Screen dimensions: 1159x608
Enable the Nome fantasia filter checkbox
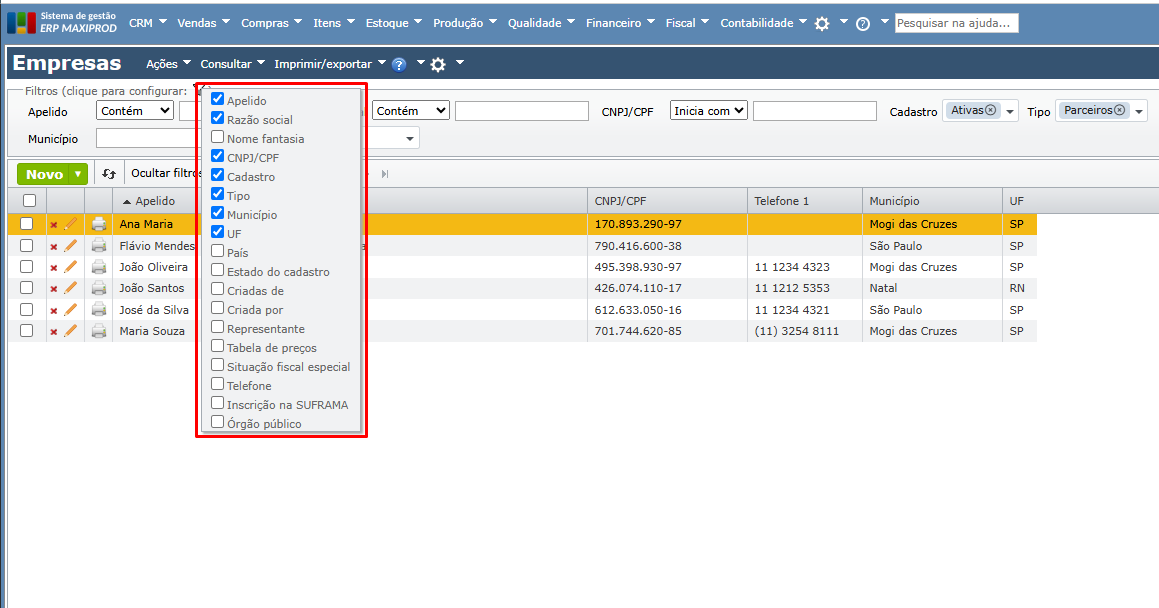click(x=218, y=137)
